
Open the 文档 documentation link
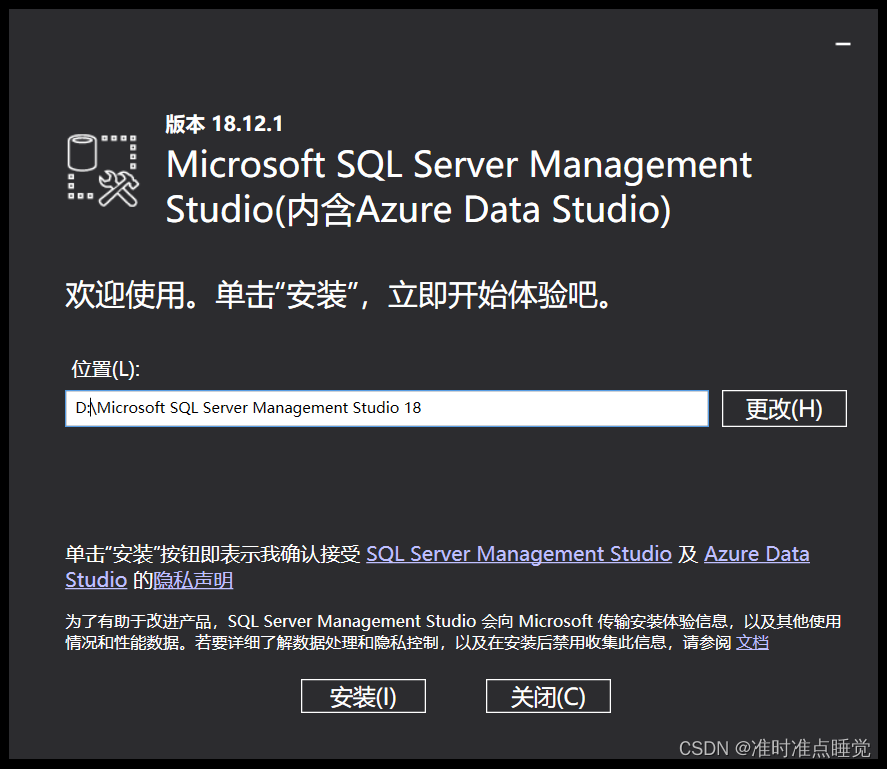pos(752,643)
